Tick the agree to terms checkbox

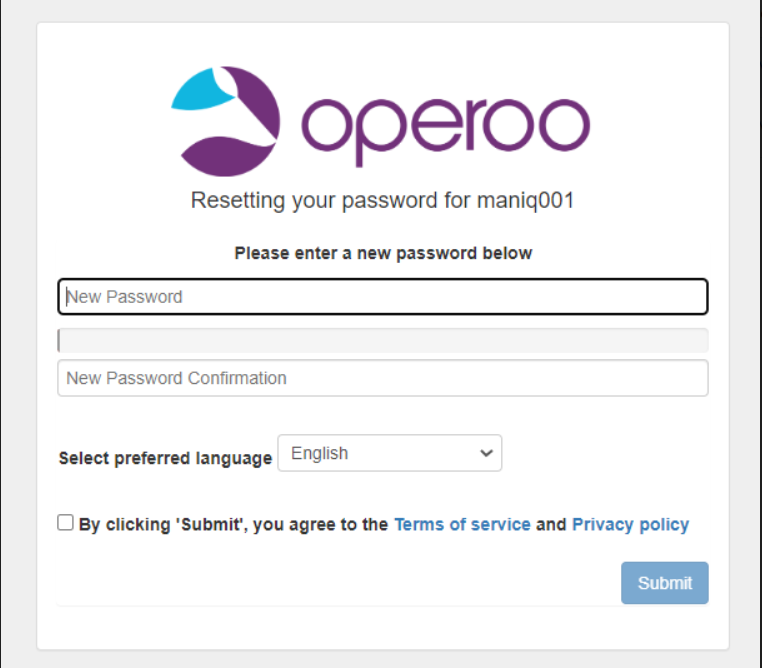[66, 522]
